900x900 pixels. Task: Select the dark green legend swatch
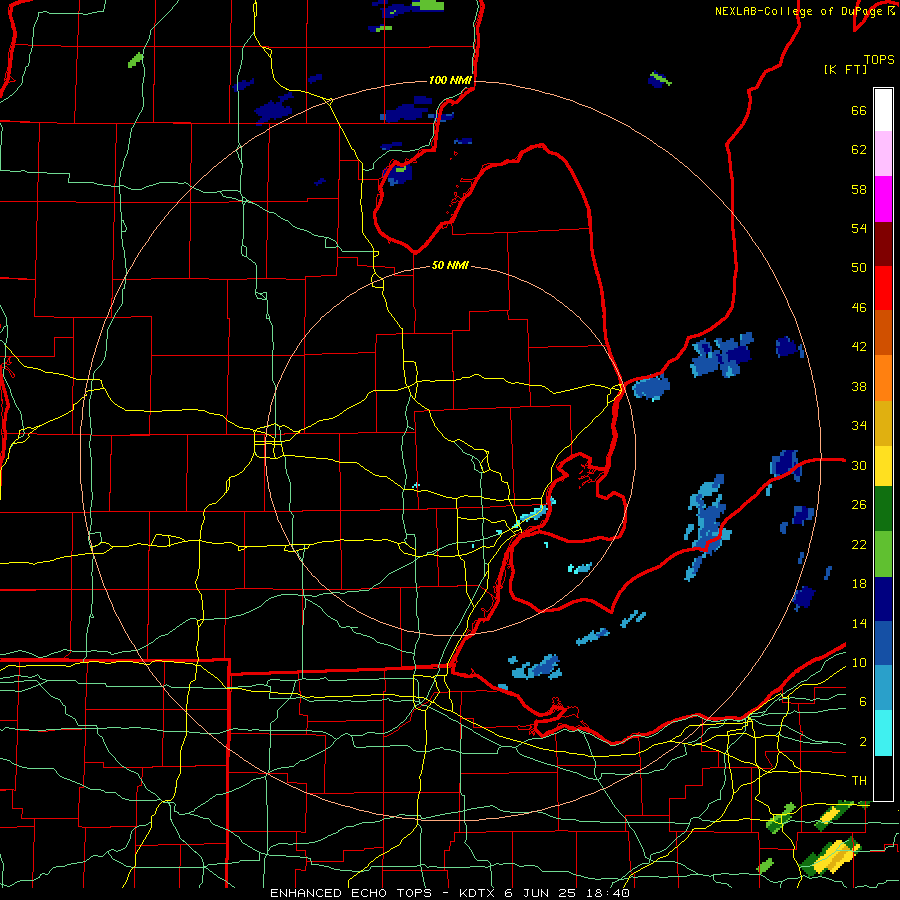tap(883, 509)
